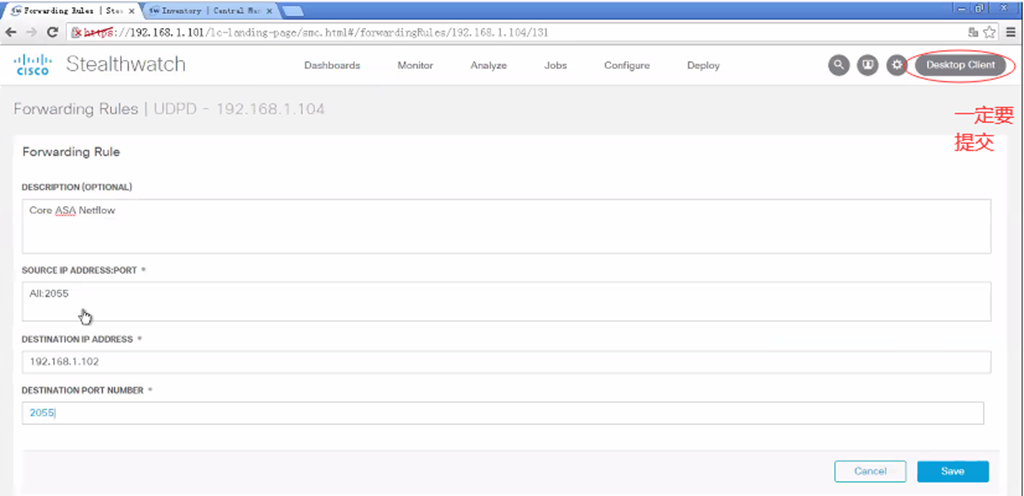The height and width of the screenshot is (496, 1024).
Task: Click the 'SOURCE IP ADDRESS:PORT' label
Action: (x=80, y=270)
